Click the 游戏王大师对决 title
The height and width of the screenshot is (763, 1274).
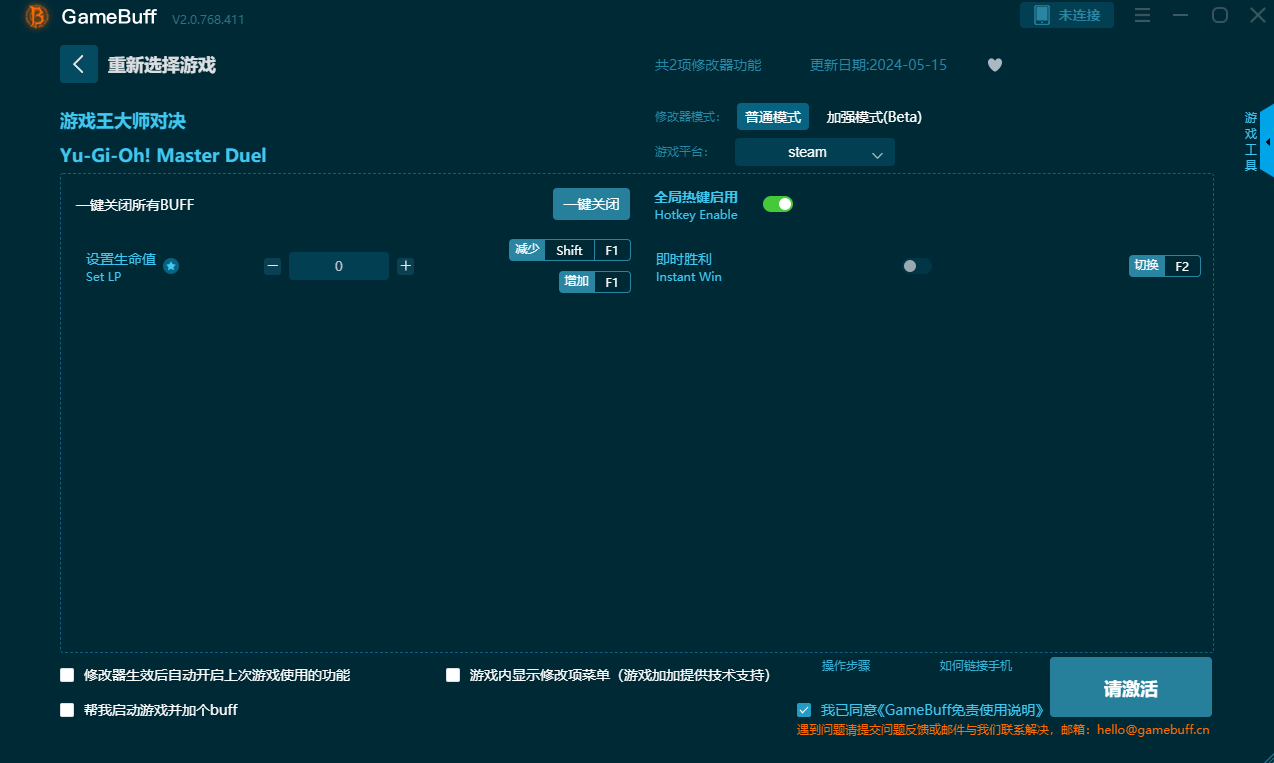(x=123, y=121)
